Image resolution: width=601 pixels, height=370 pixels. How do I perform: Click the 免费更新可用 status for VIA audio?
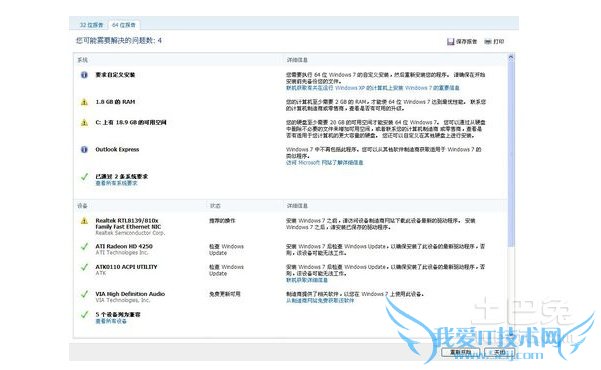coord(225,294)
